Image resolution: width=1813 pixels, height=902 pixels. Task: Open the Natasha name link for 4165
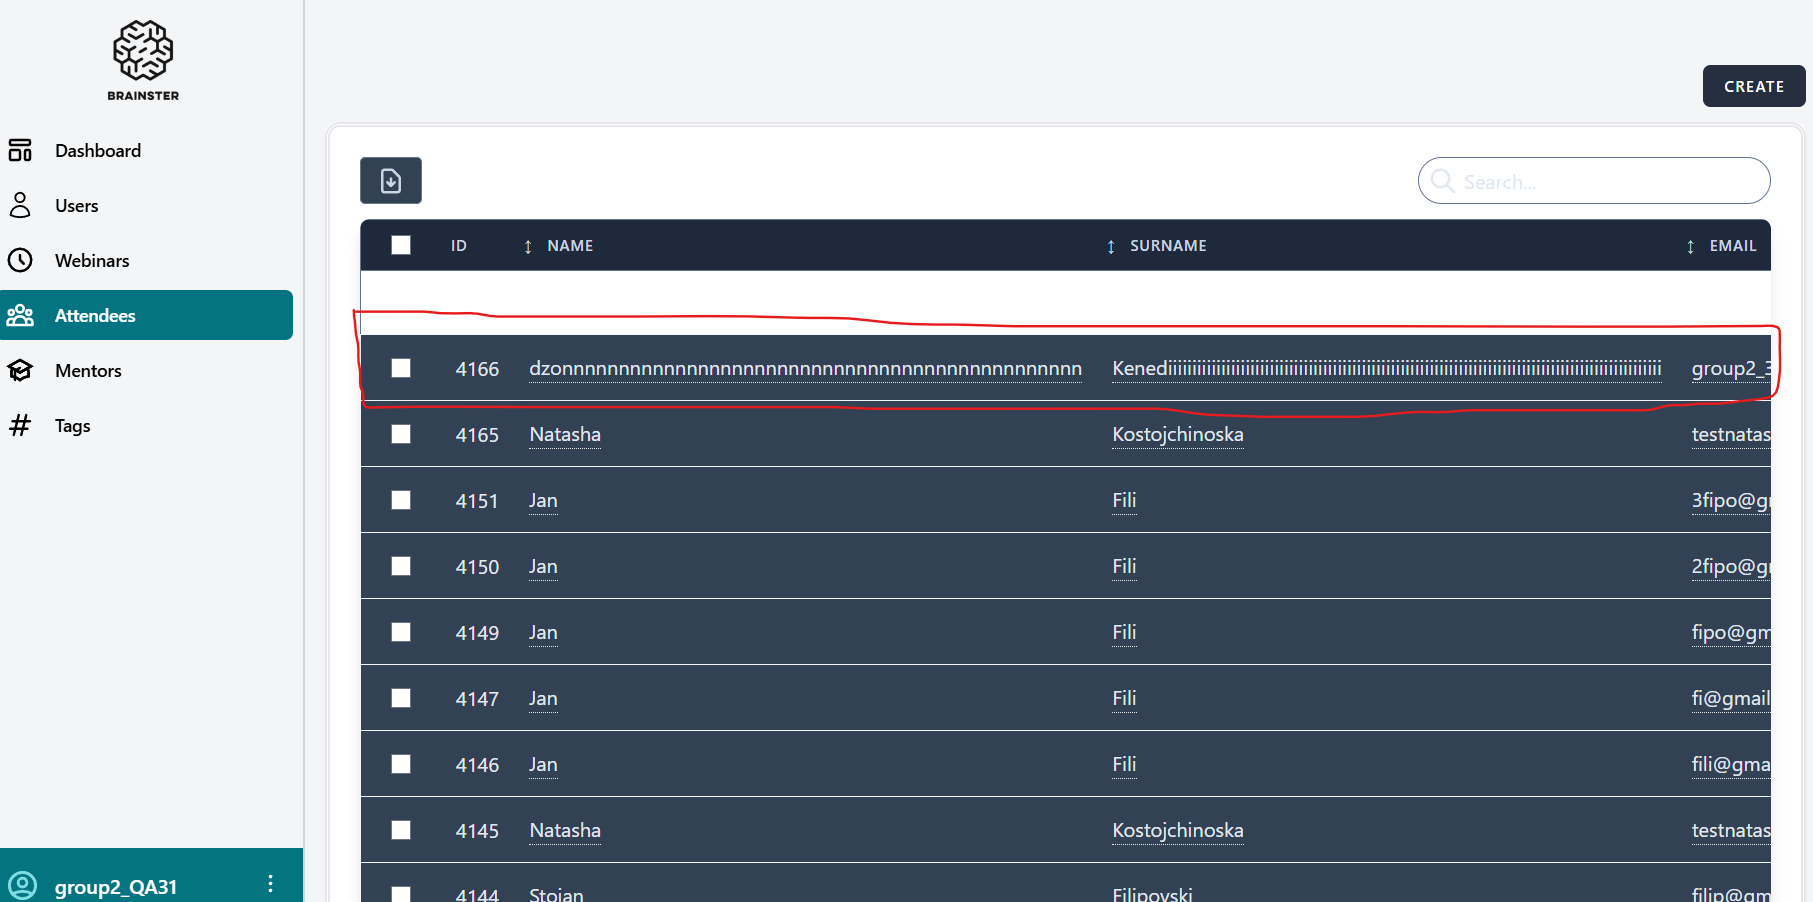565,435
